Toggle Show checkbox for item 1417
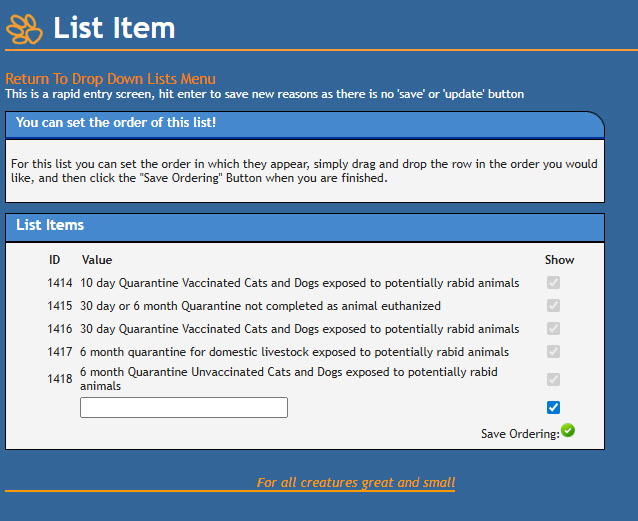Screen dimensions: 638x521 553,352
